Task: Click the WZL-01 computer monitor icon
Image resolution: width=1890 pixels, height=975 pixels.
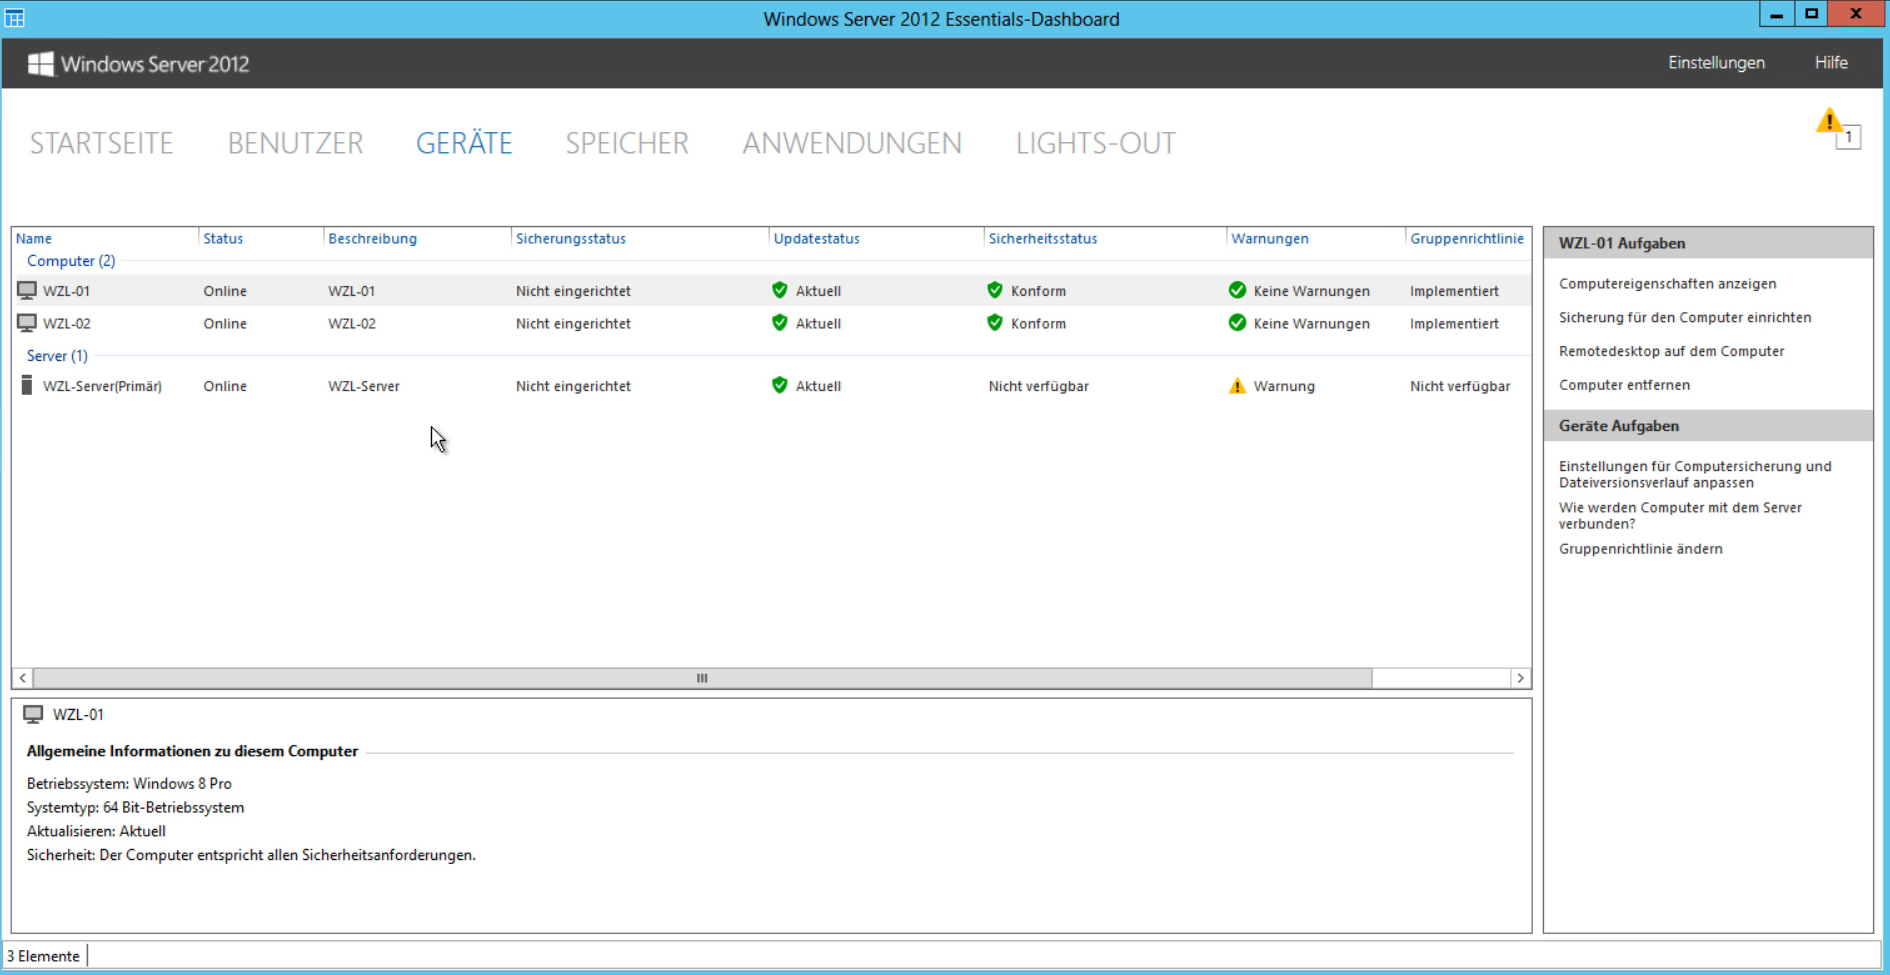Action: [x=27, y=291]
